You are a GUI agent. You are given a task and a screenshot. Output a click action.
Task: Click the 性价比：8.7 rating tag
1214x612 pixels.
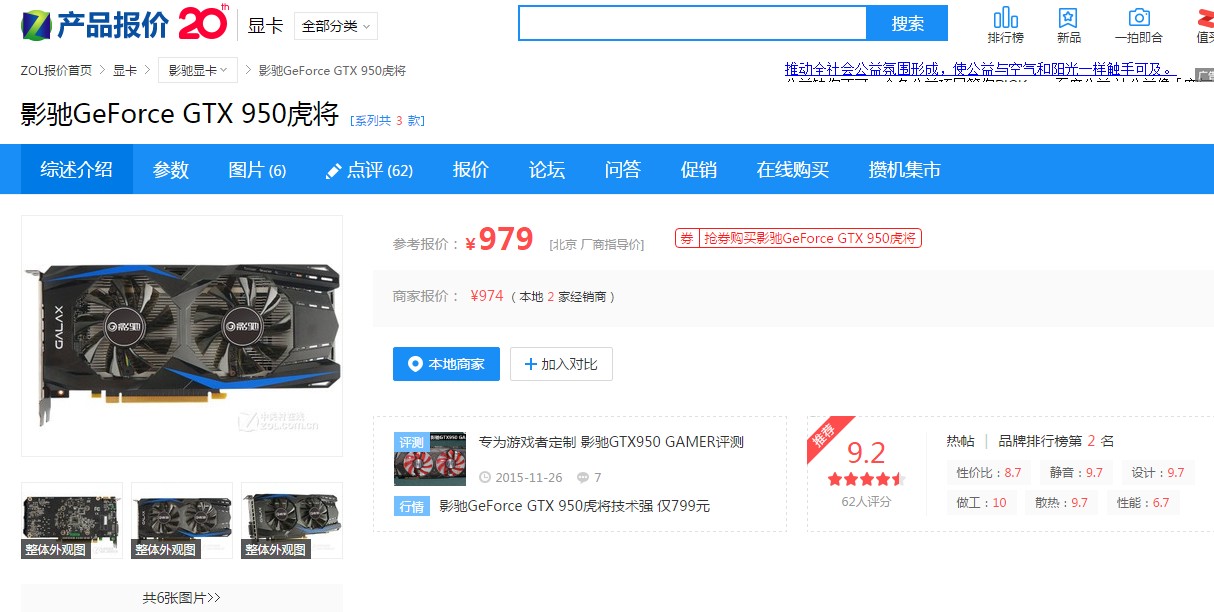989,472
